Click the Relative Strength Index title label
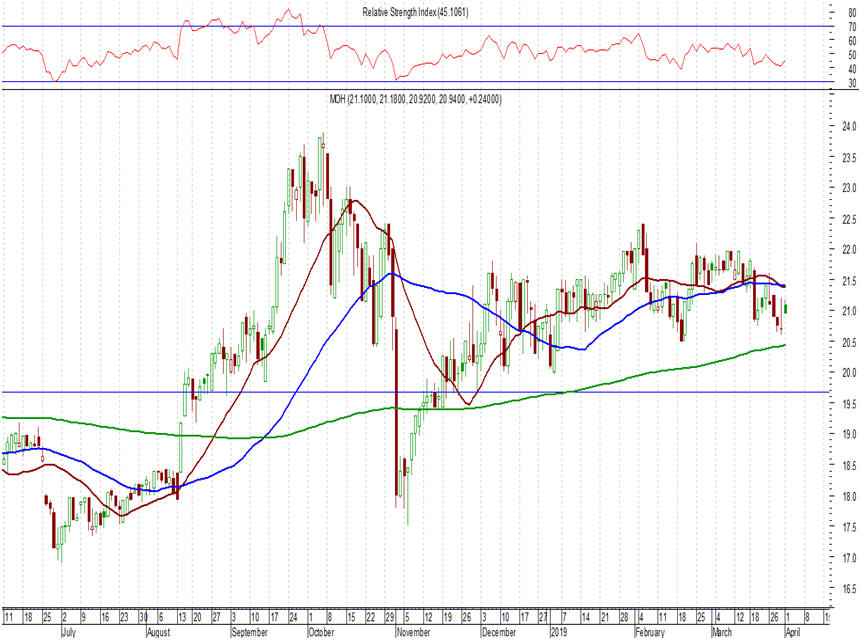861x640 pixels. pyautogui.click(x=415, y=11)
